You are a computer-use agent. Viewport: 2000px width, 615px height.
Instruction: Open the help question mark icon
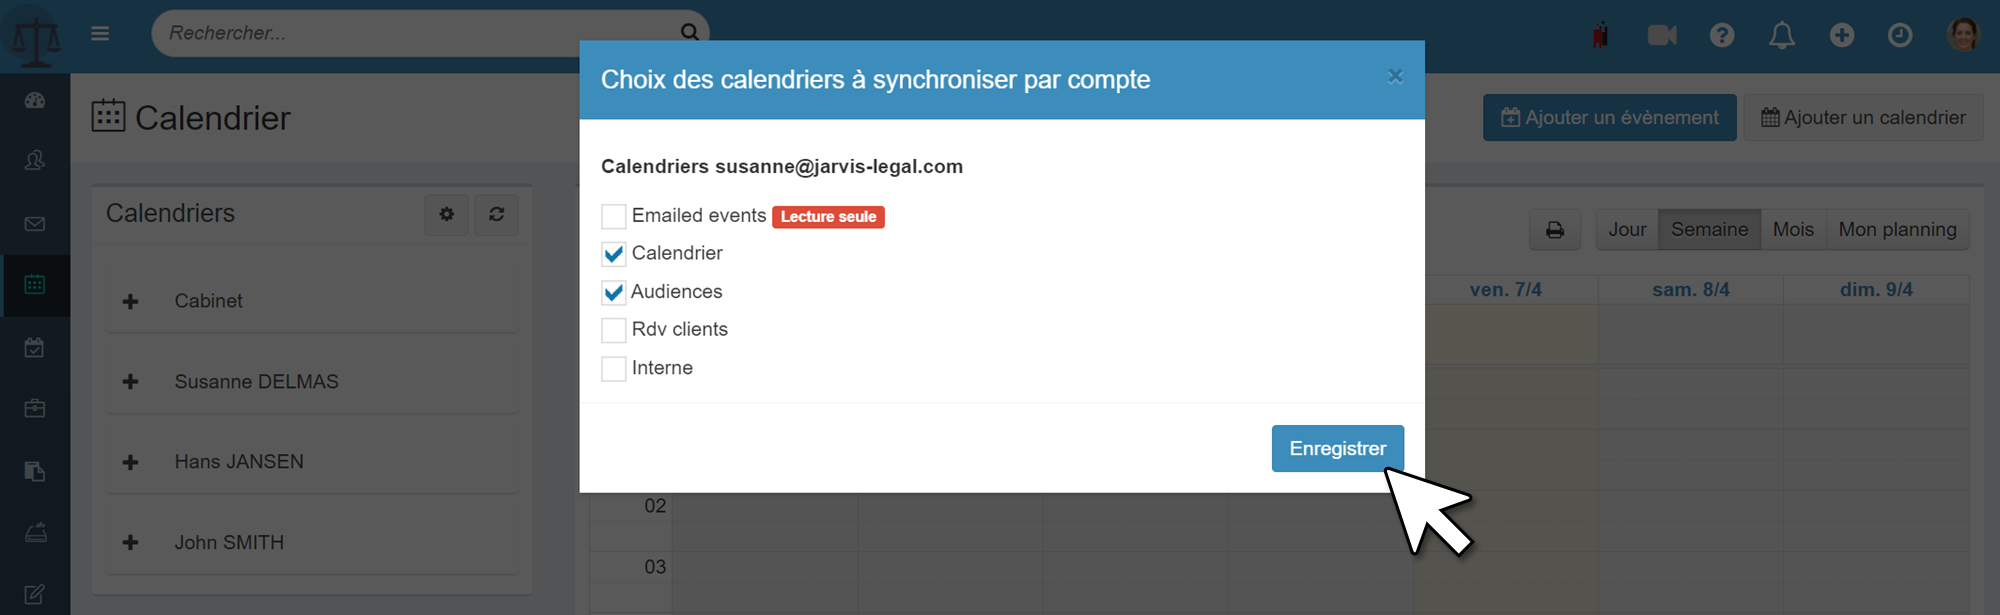[x=1721, y=35]
